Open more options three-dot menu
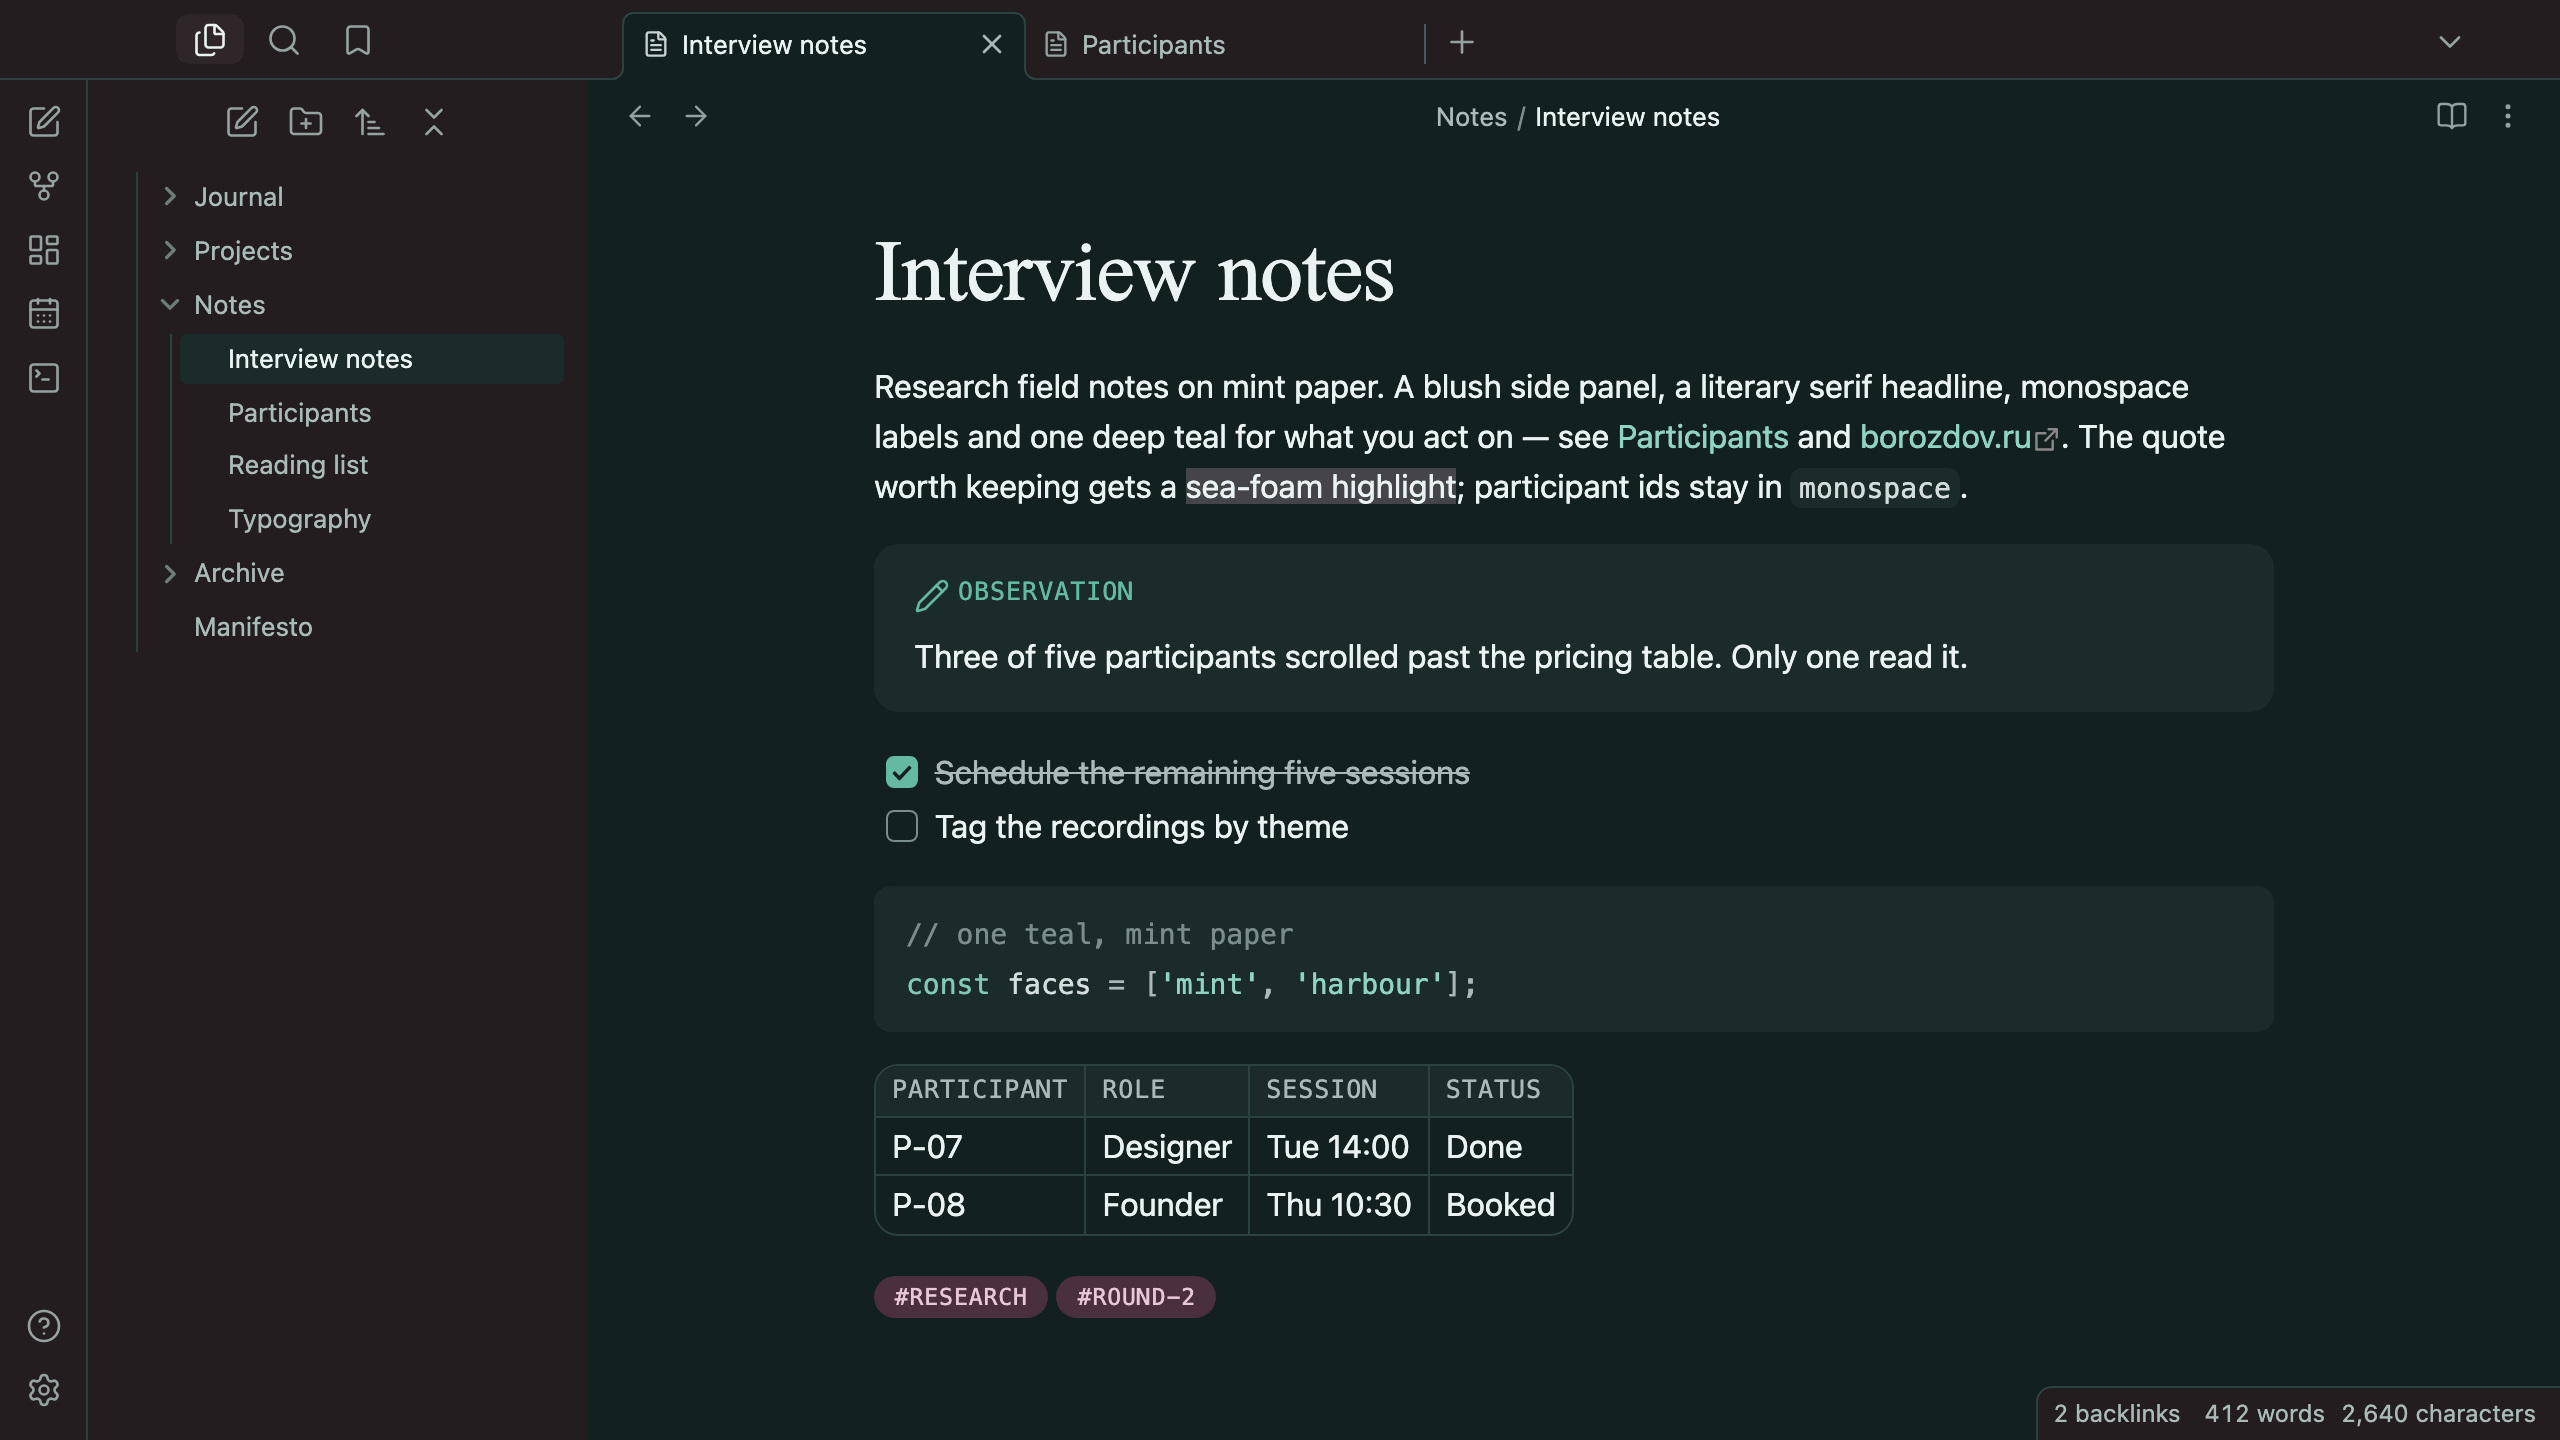Screen dimensions: 2560x1440 pos(2508,117)
